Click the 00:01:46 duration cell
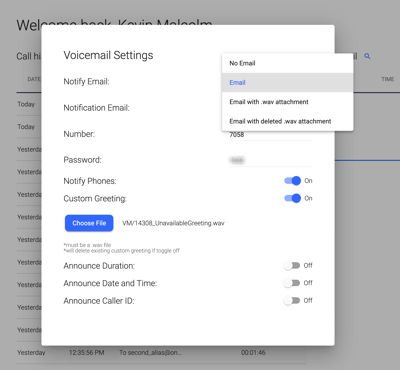Viewport: 400px width, 370px height. [253, 353]
